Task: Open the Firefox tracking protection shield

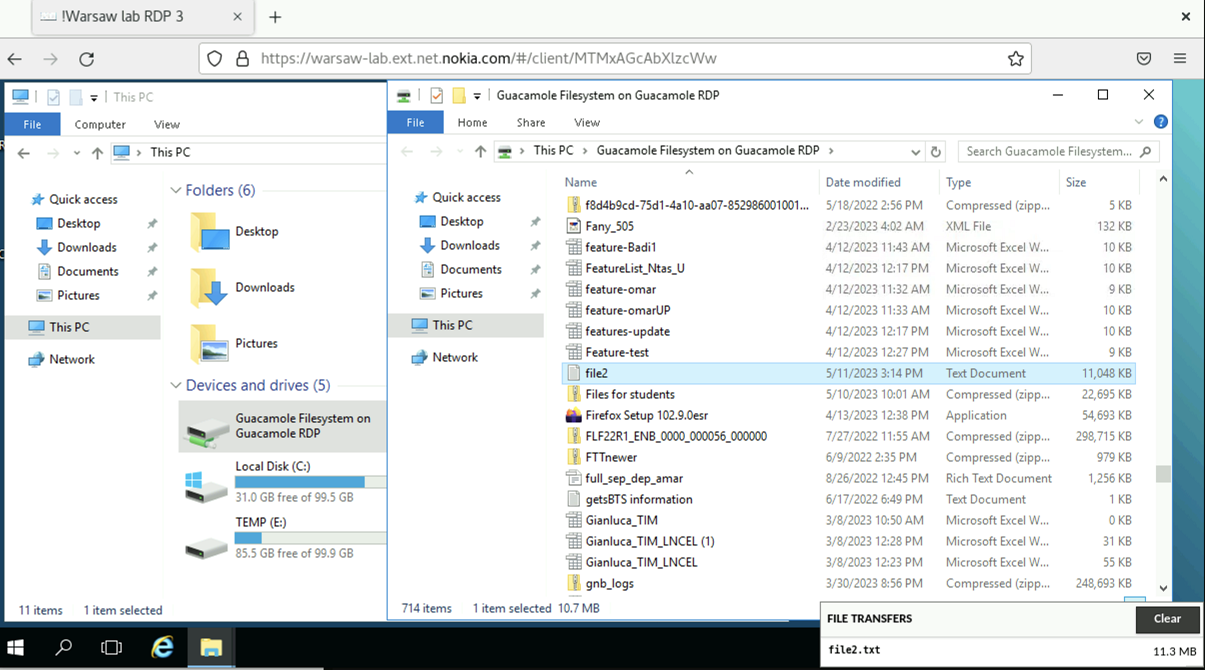Action: tap(215, 59)
